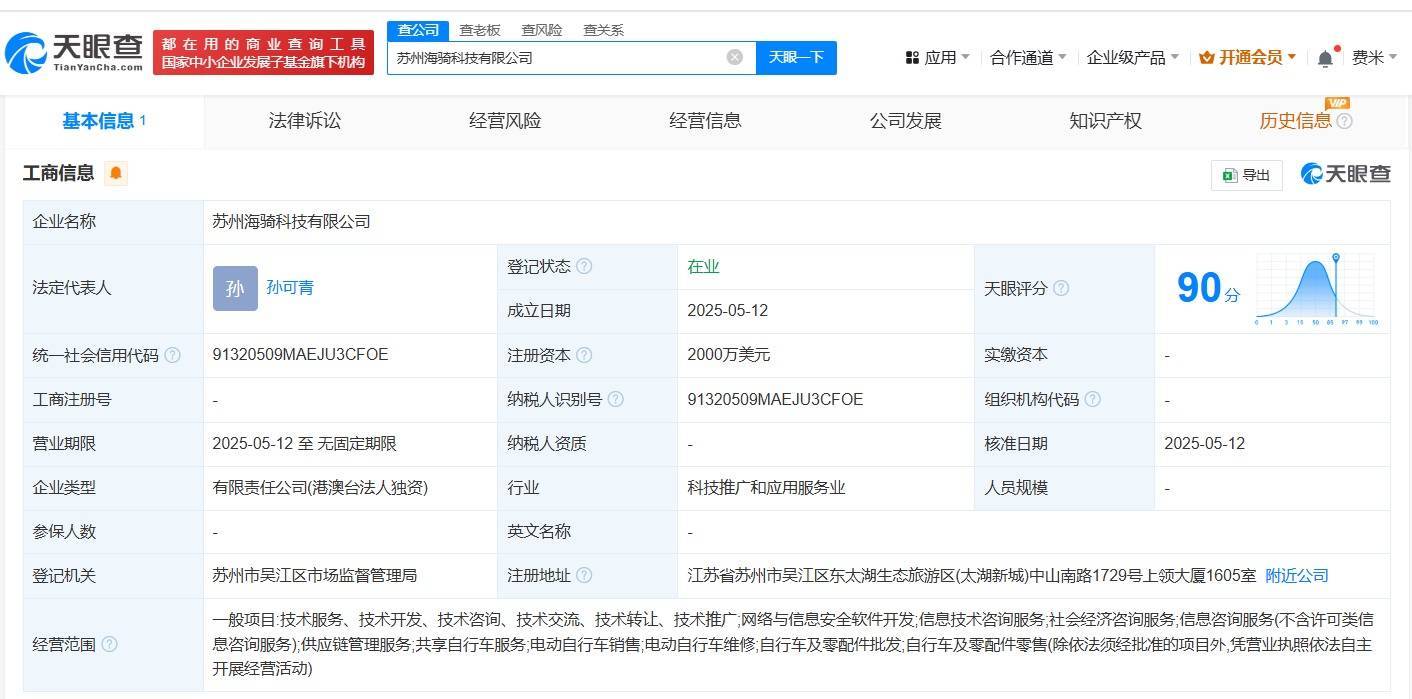The height and width of the screenshot is (699, 1412).
Task: Open the 天眼评分 distribution chart
Action: [1316, 289]
